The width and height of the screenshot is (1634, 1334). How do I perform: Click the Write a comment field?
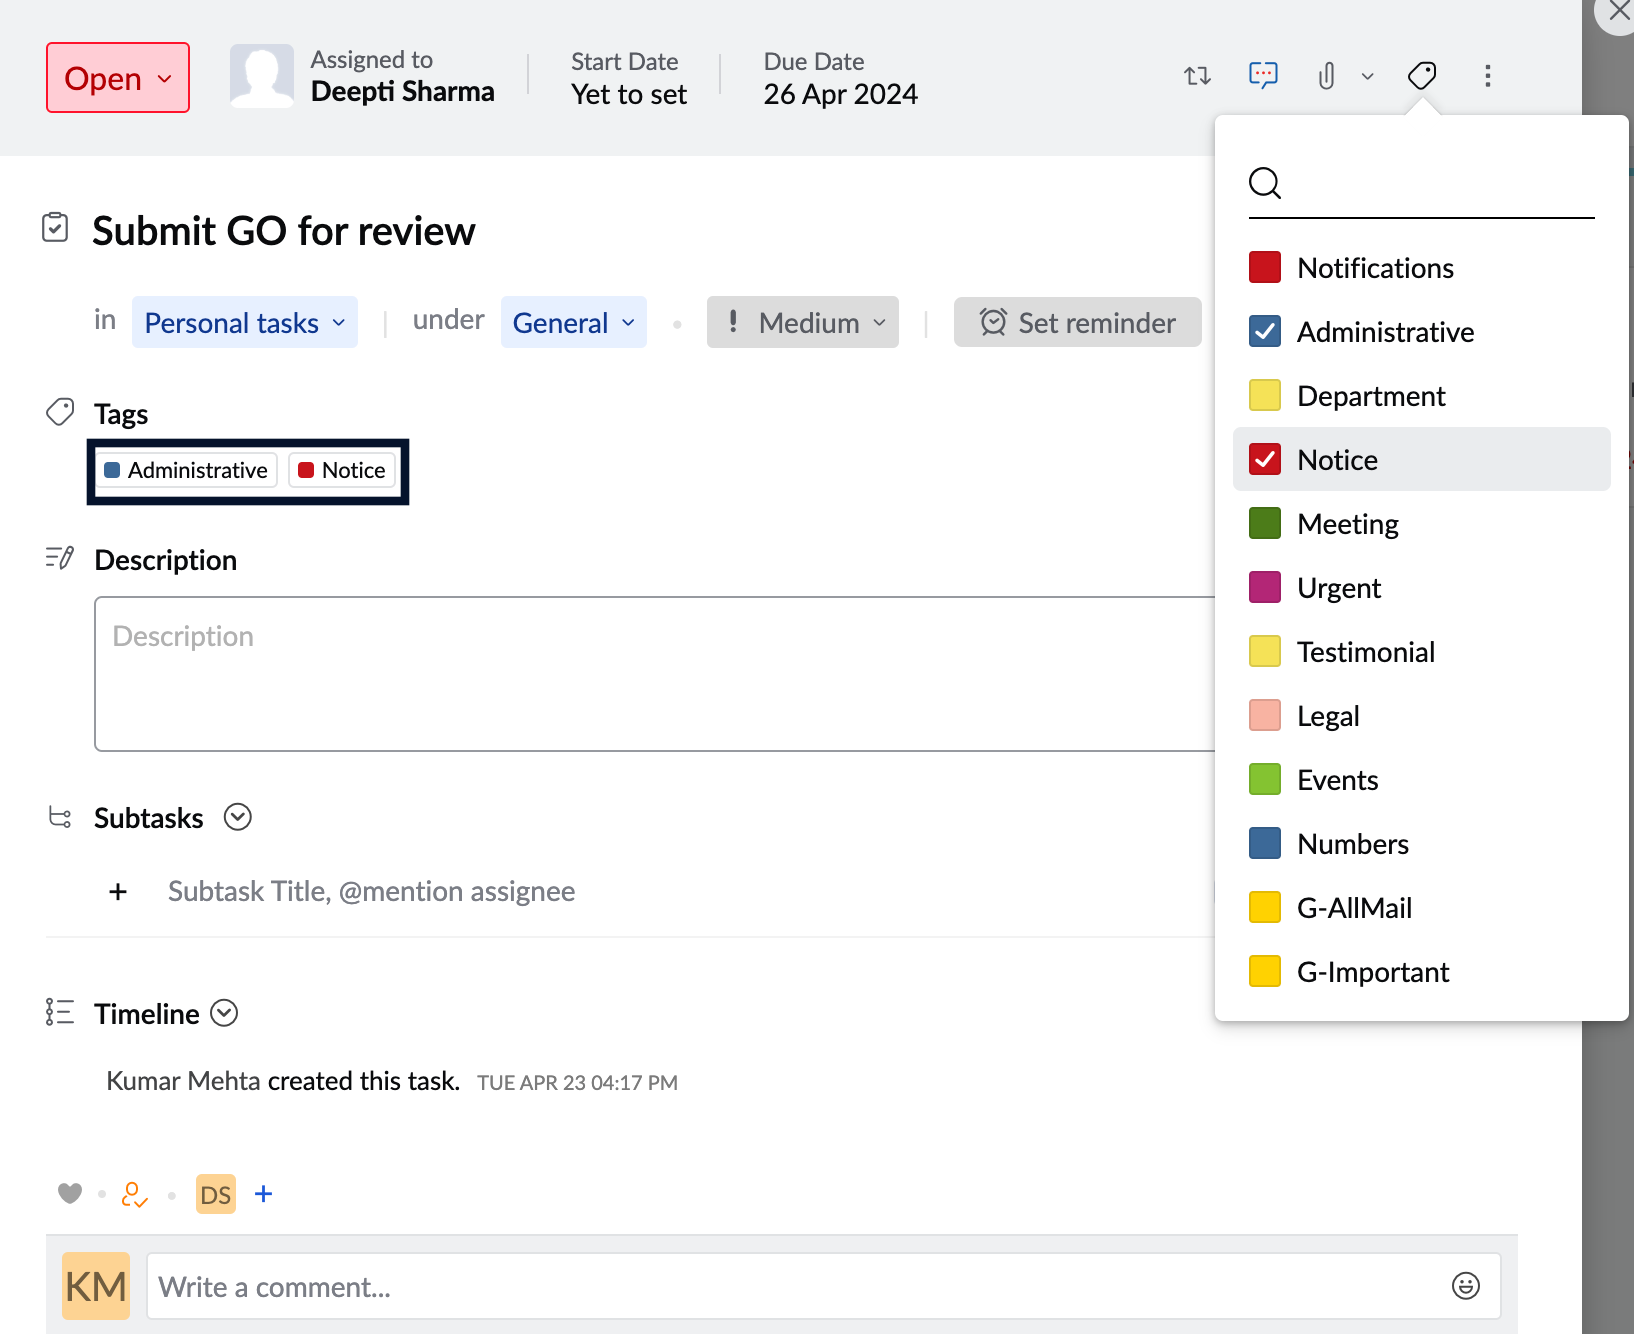click(x=824, y=1286)
